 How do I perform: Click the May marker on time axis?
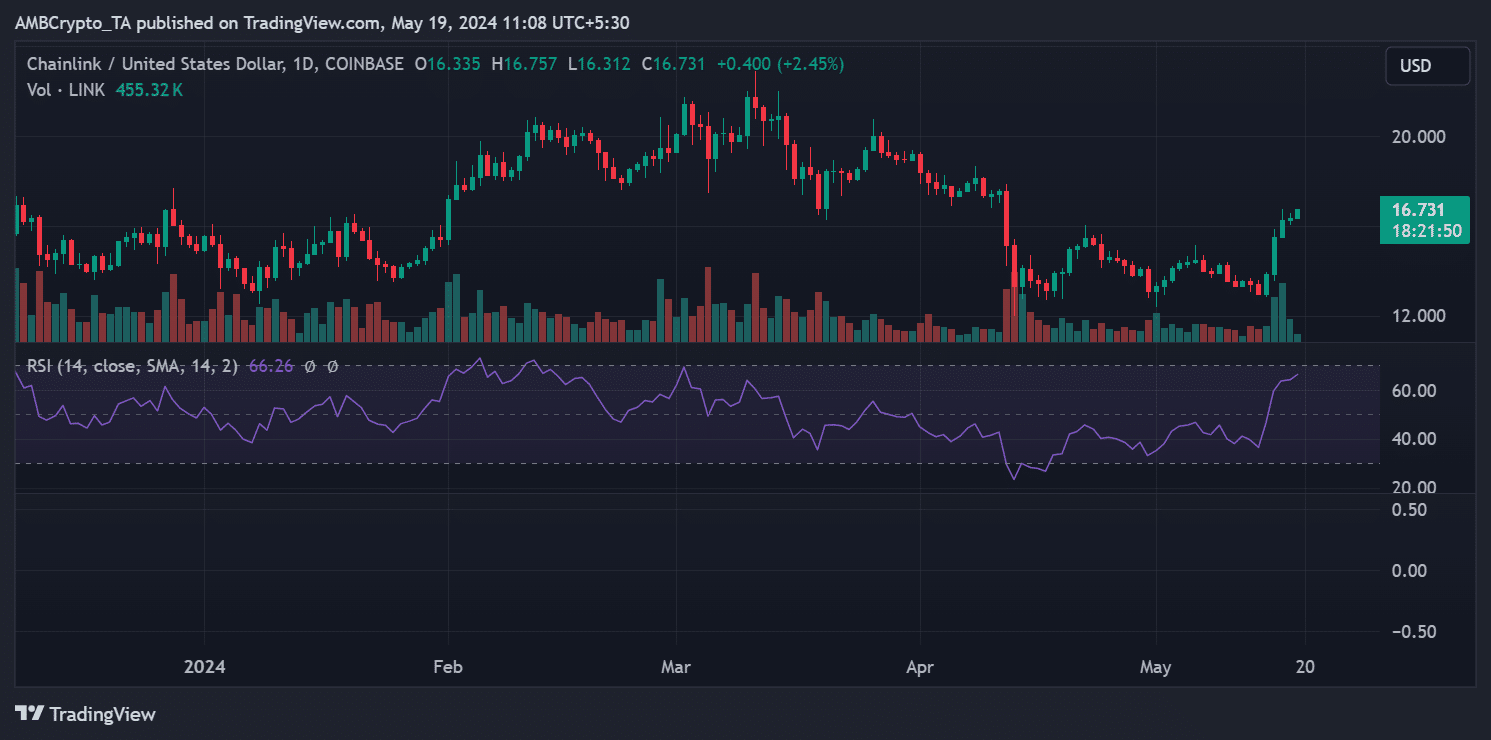tap(1155, 666)
